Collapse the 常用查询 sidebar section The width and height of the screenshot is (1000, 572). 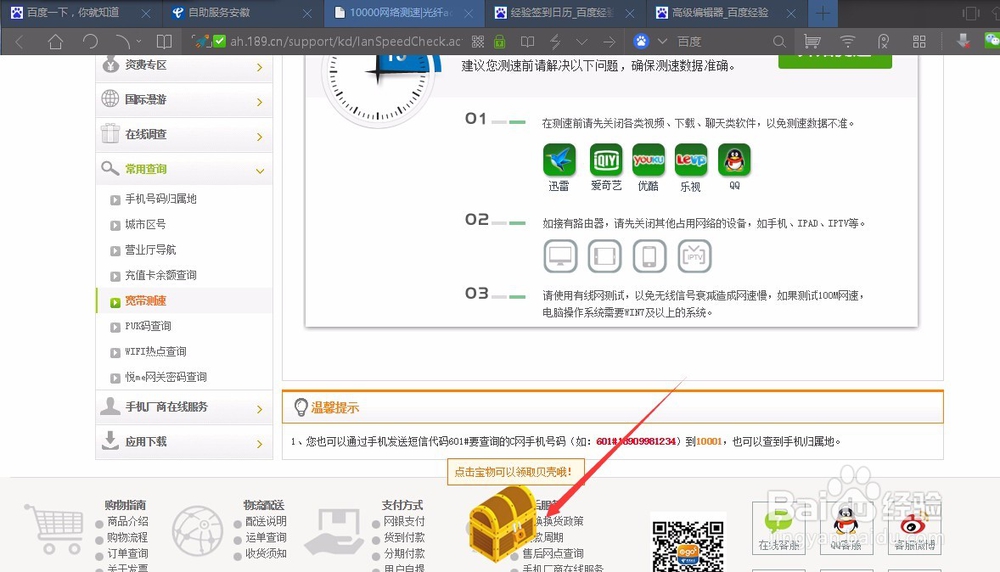click(x=184, y=169)
